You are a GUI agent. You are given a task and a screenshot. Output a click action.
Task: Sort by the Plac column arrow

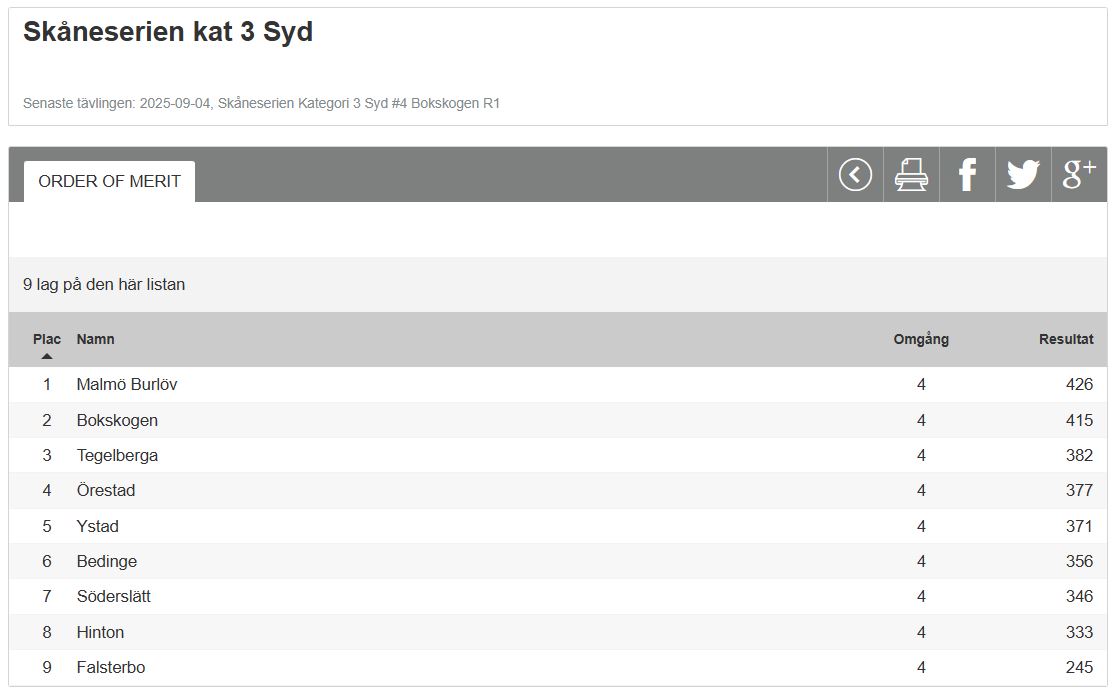coord(47,355)
